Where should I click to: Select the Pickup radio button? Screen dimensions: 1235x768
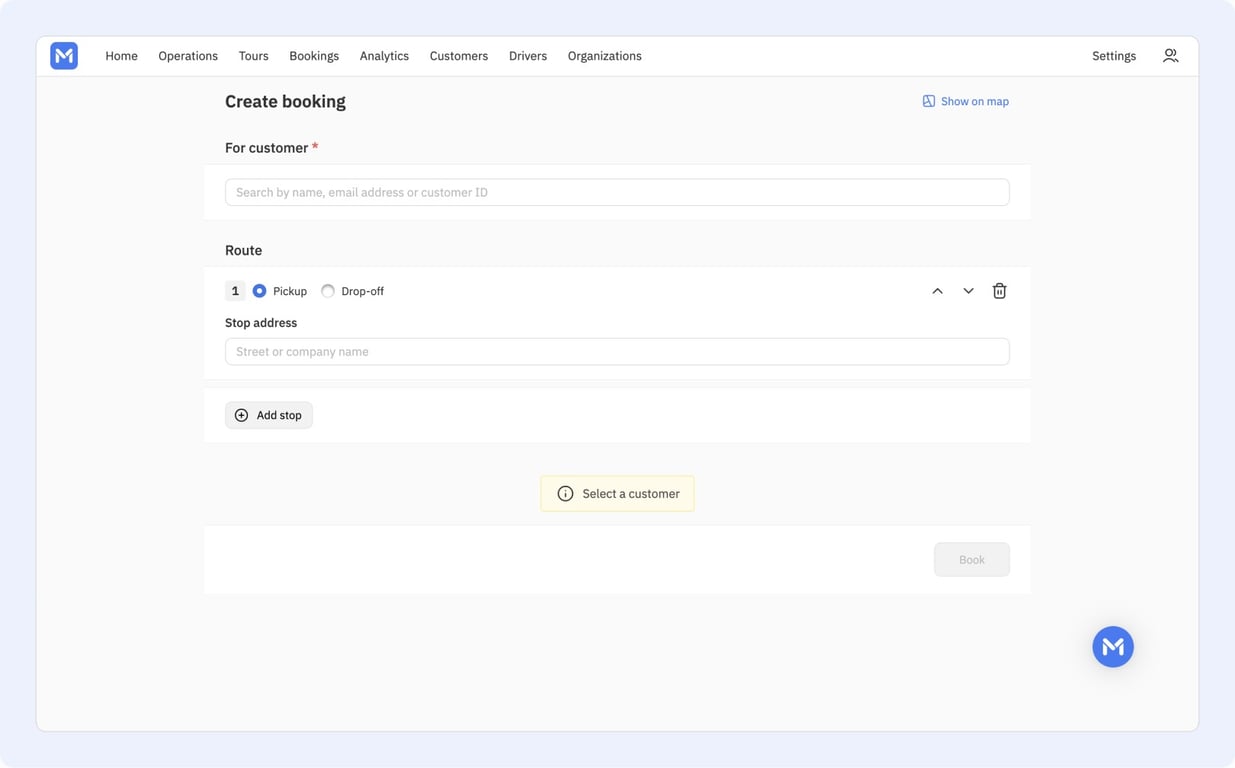coord(259,291)
